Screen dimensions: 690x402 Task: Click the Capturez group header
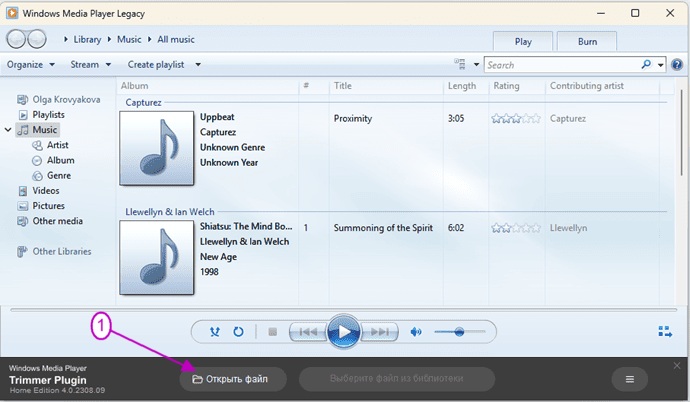click(143, 102)
